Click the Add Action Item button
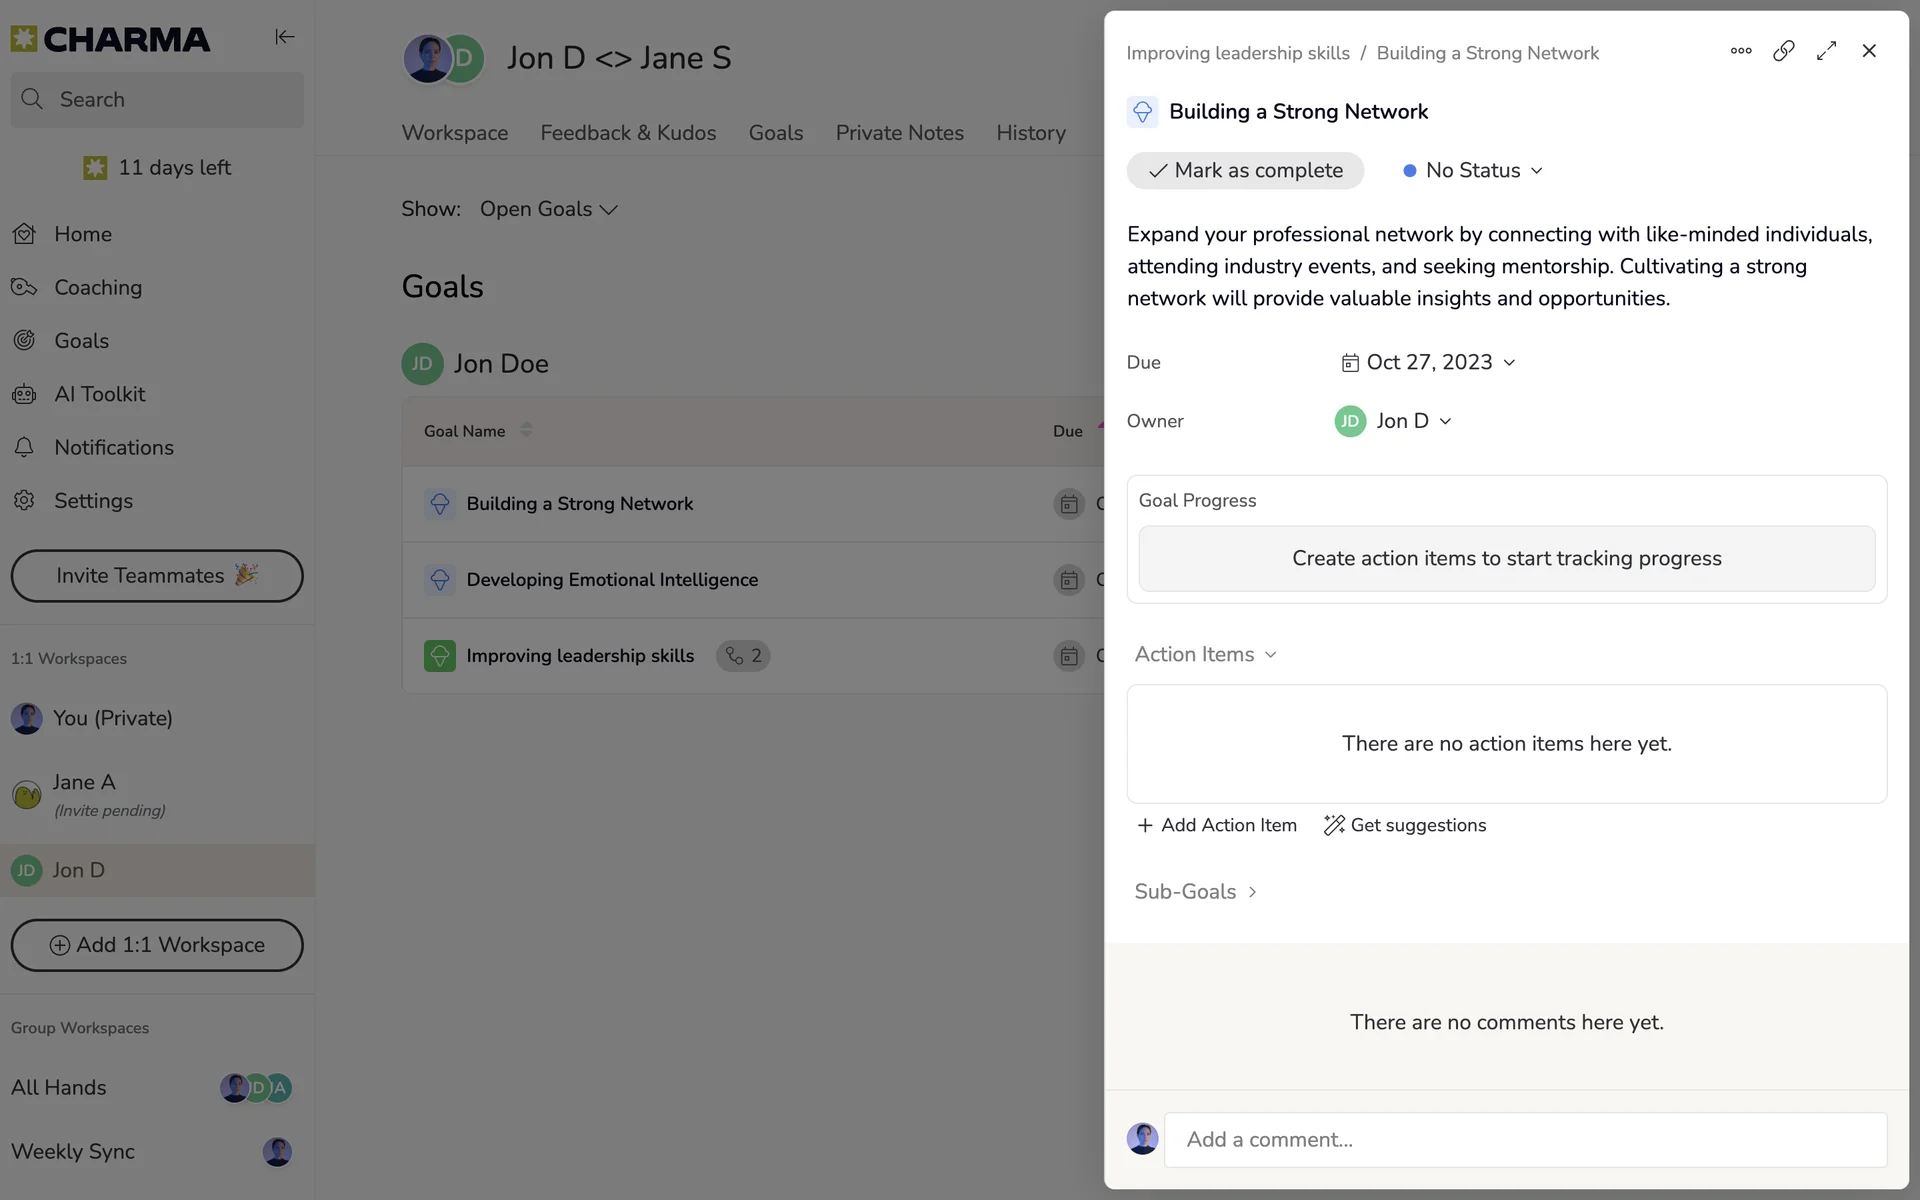Viewport: 1920px width, 1200px height. (x=1217, y=825)
